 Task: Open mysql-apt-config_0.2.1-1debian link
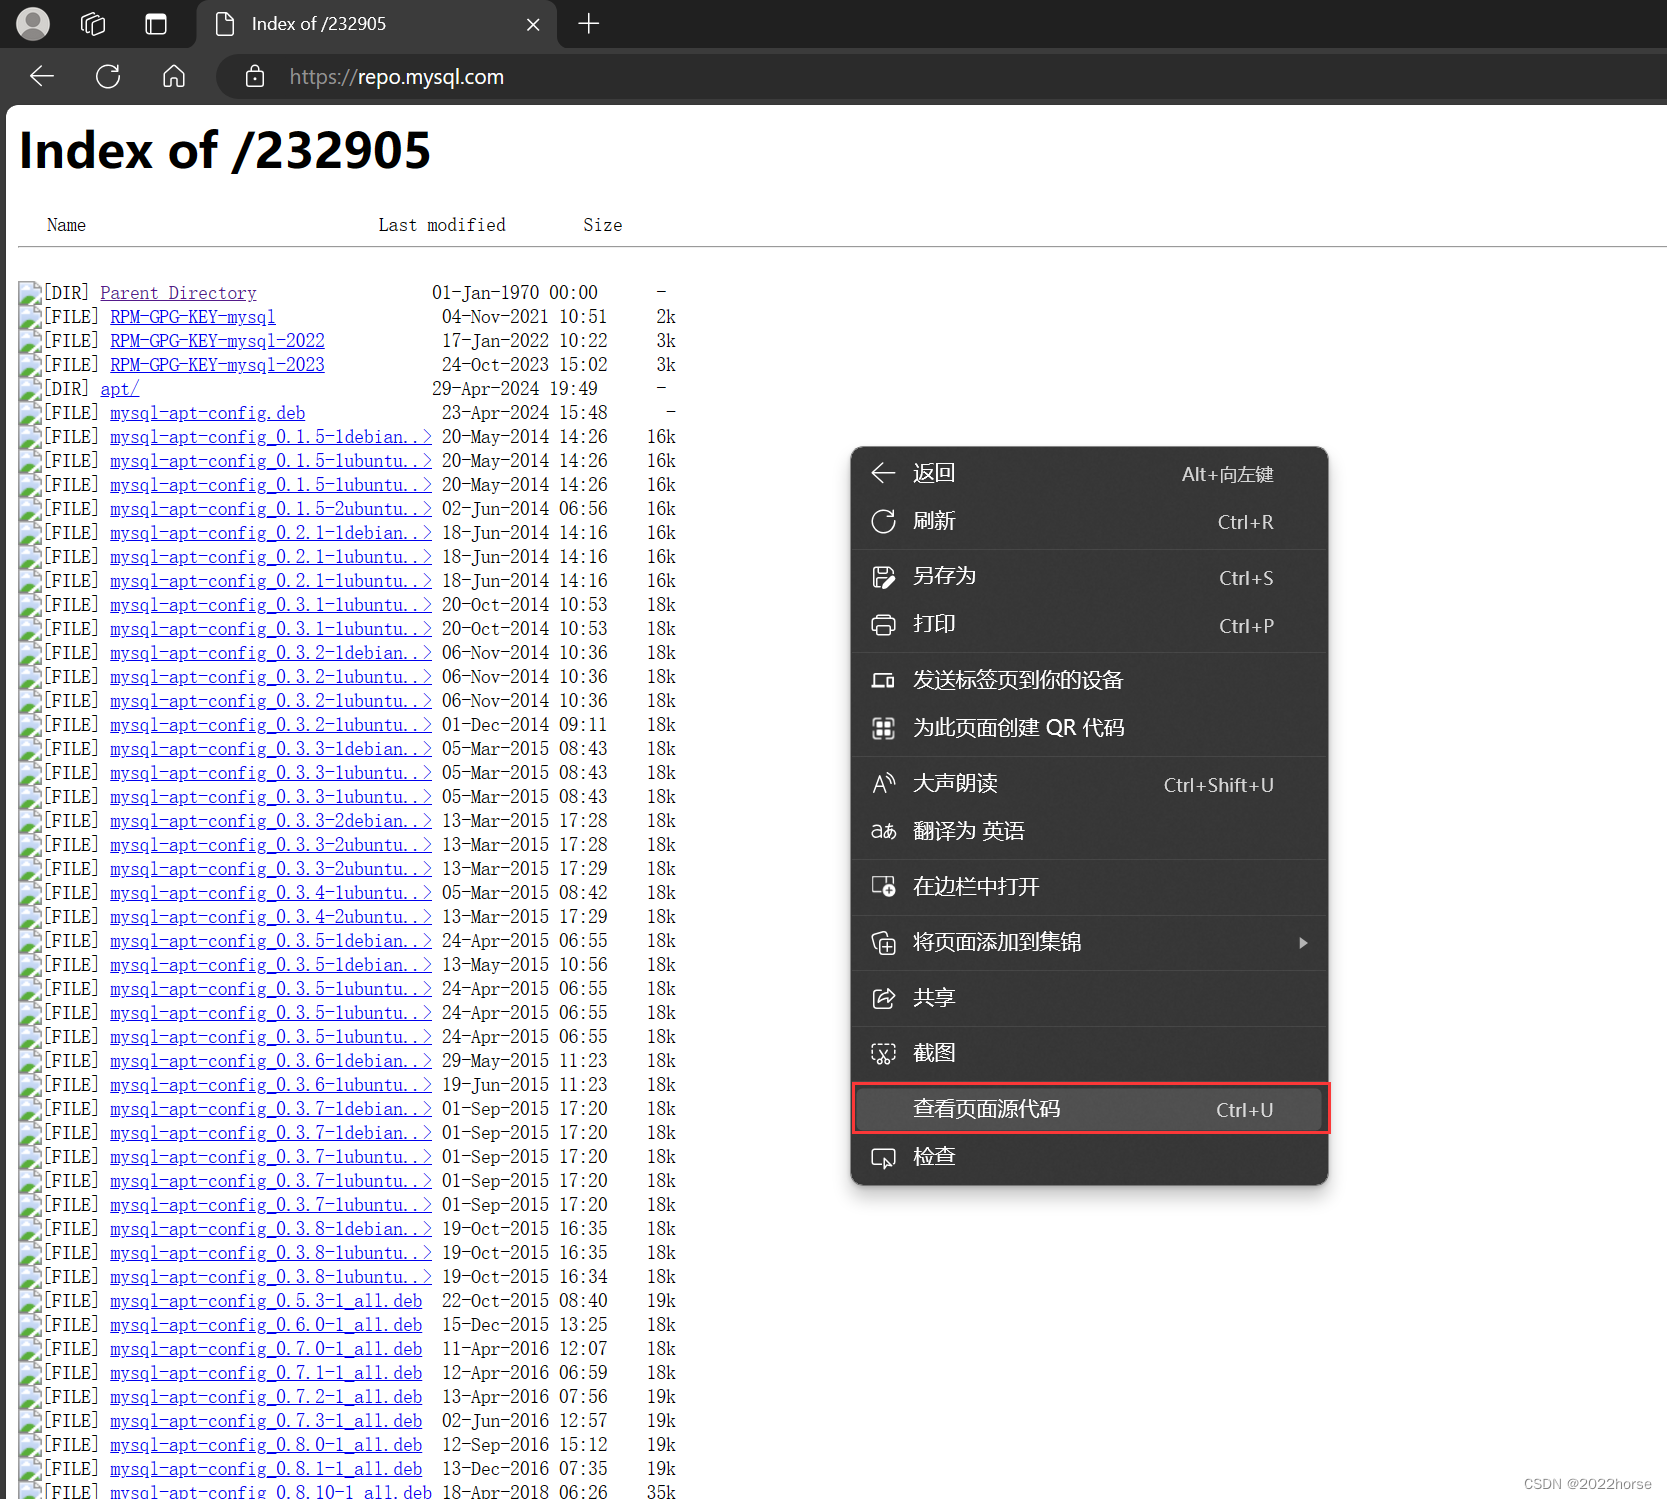click(x=270, y=533)
